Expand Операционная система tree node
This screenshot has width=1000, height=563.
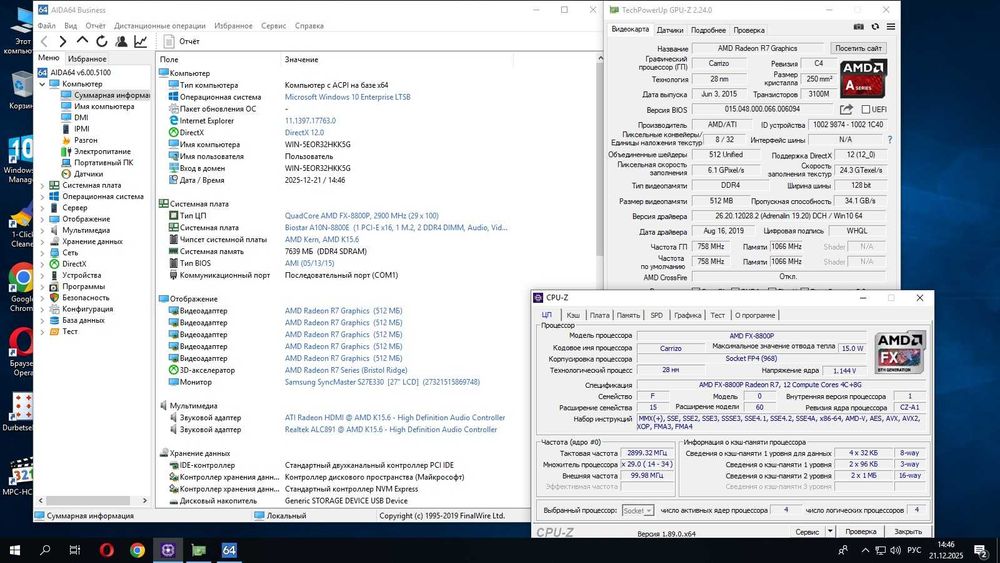click(x=43, y=197)
